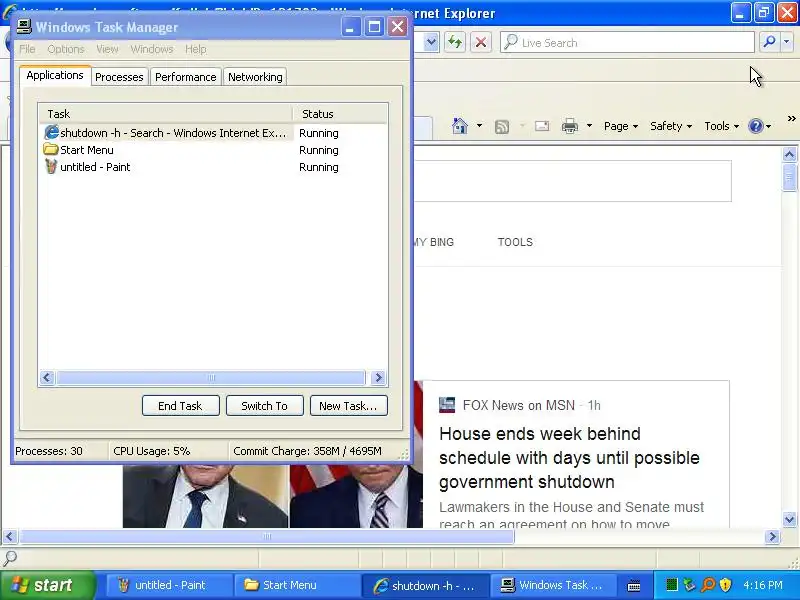Select the untitled - Paint task row
This screenshot has height=600, width=800.
coord(213,167)
